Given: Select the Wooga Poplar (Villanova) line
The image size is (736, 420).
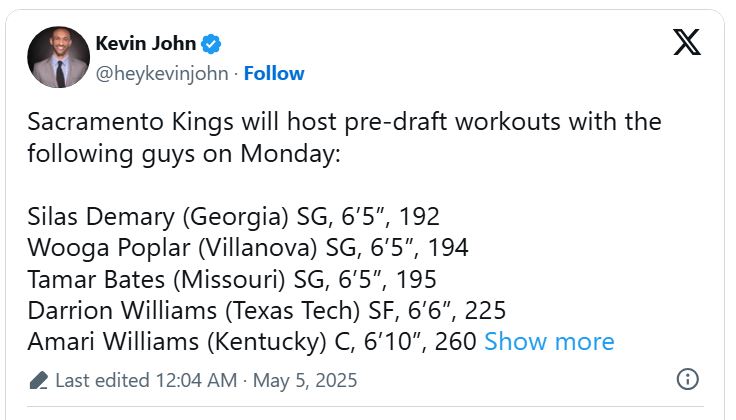Looking at the screenshot, I should tap(248, 248).
